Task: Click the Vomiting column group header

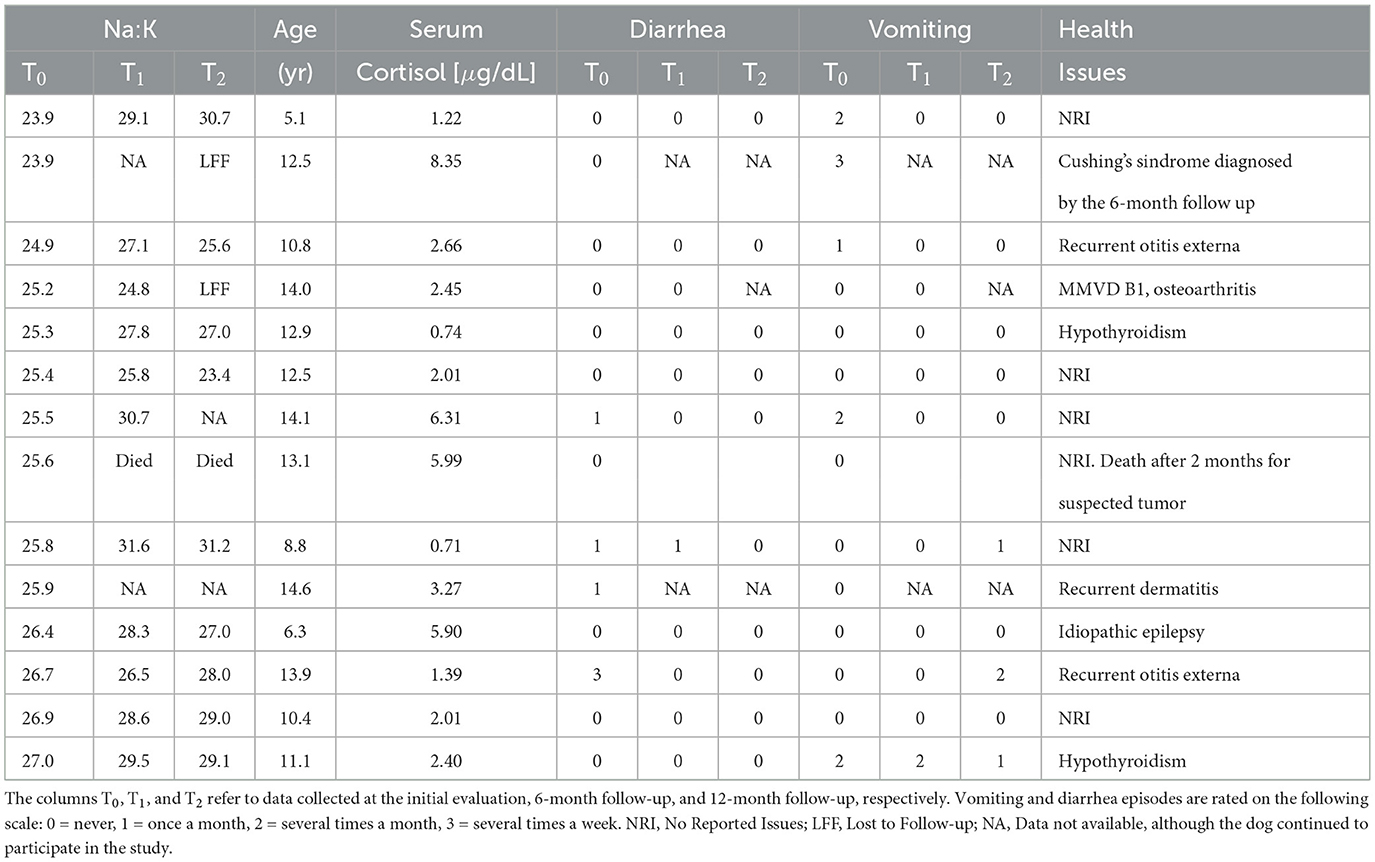Action: tap(919, 30)
